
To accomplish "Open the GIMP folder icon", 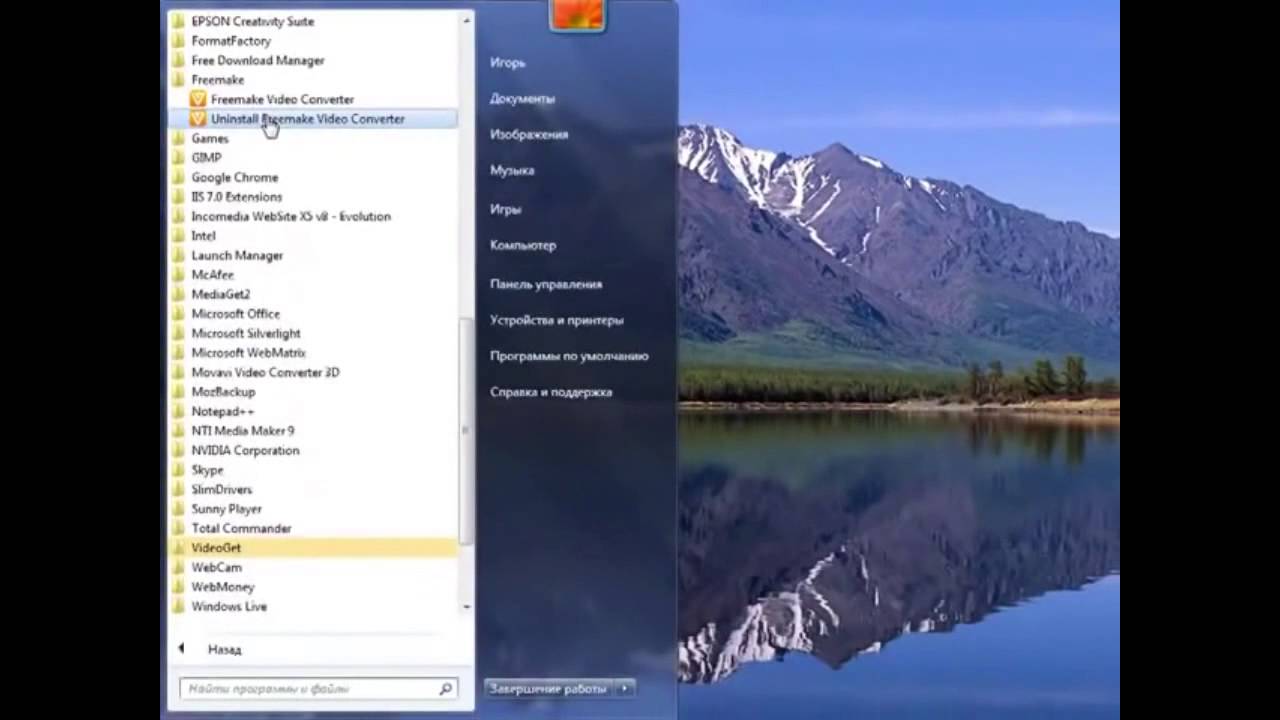I will [178, 158].
